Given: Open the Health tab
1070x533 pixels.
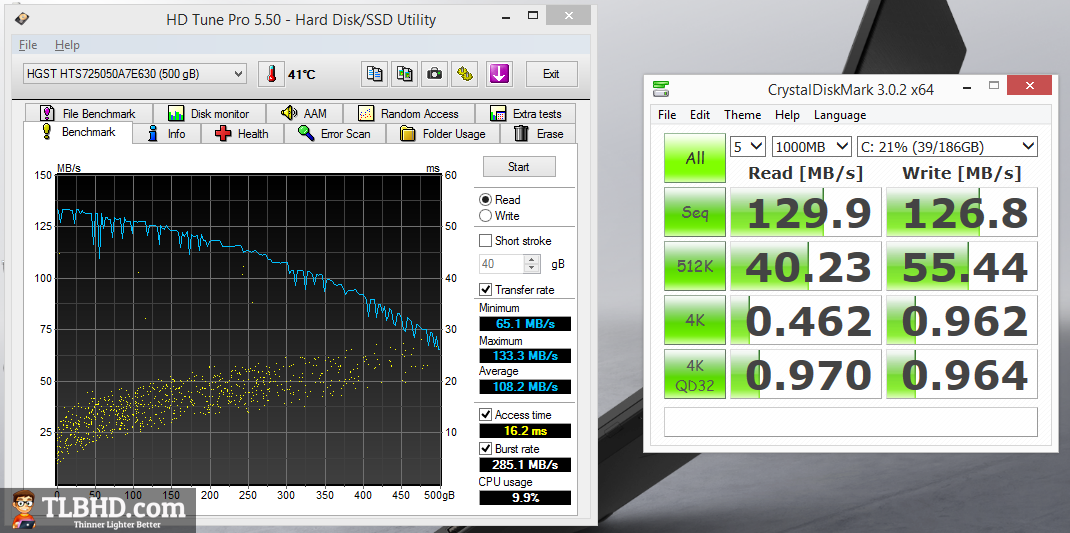Looking at the screenshot, I should pos(242,134).
